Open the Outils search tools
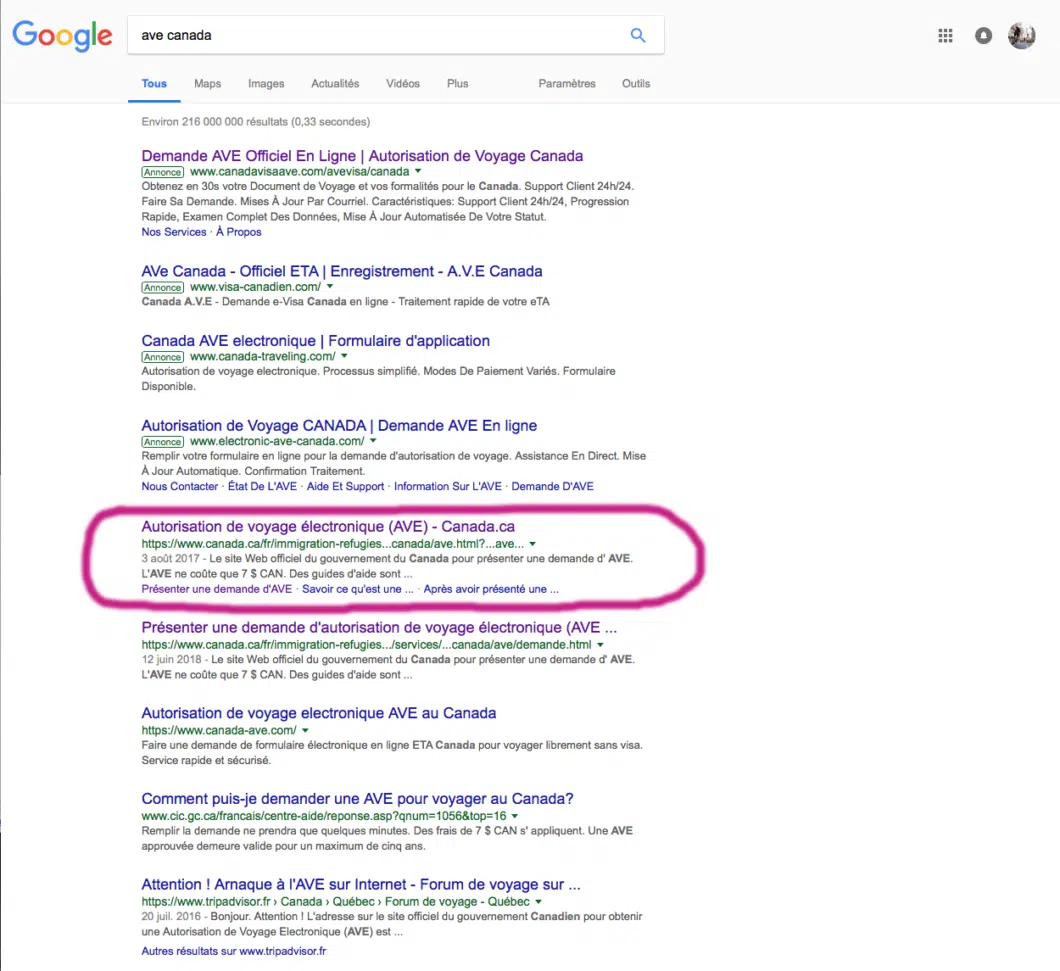The height and width of the screenshot is (971, 1060). 636,84
